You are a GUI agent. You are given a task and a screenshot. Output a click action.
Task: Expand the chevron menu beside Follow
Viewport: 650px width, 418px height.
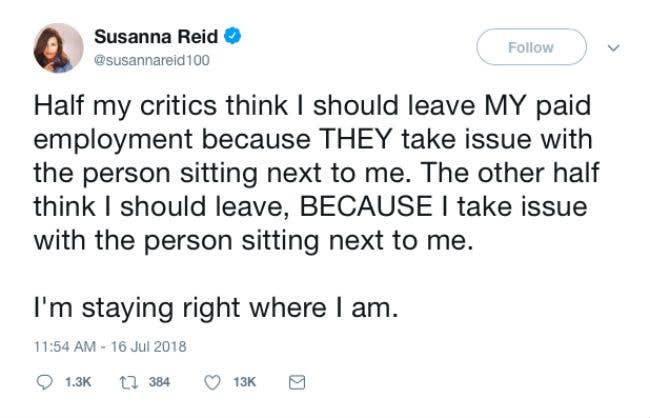(x=614, y=47)
